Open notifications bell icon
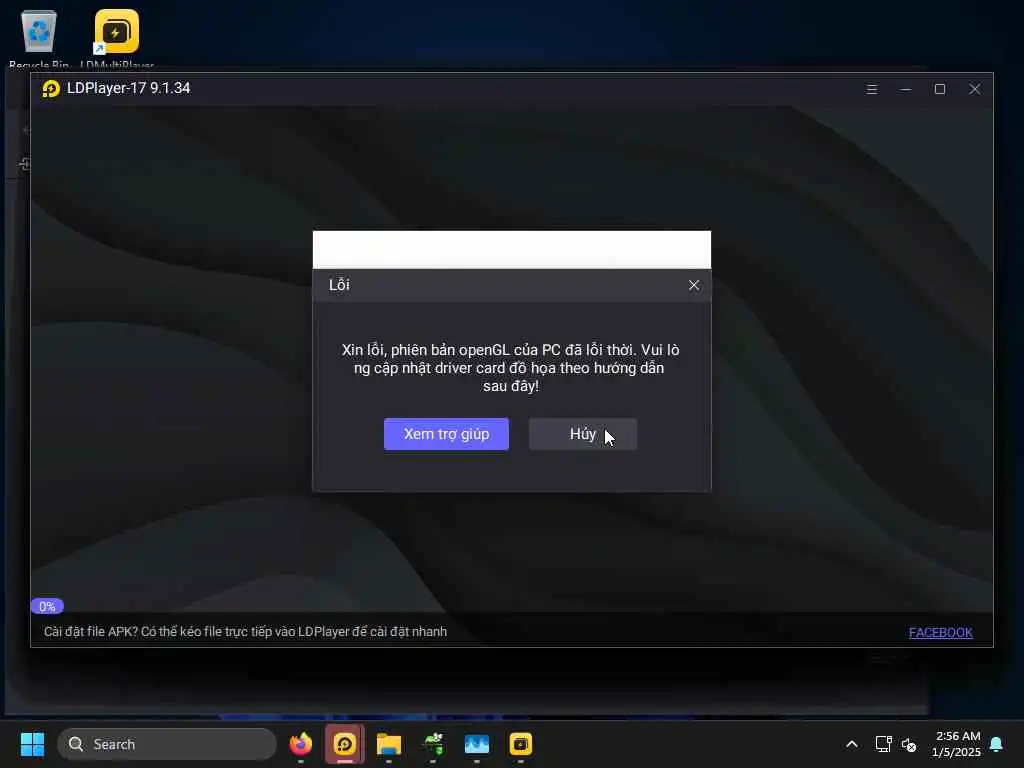Image resolution: width=1024 pixels, height=768 pixels. [997, 744]
